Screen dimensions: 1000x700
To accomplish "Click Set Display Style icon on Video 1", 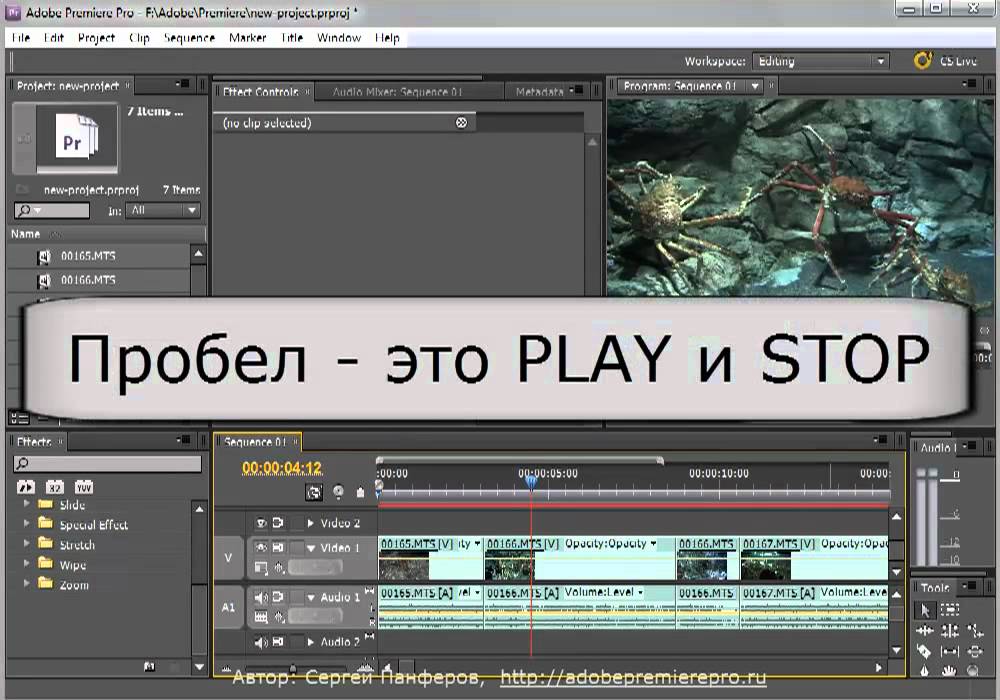I will tap(261, 567).
